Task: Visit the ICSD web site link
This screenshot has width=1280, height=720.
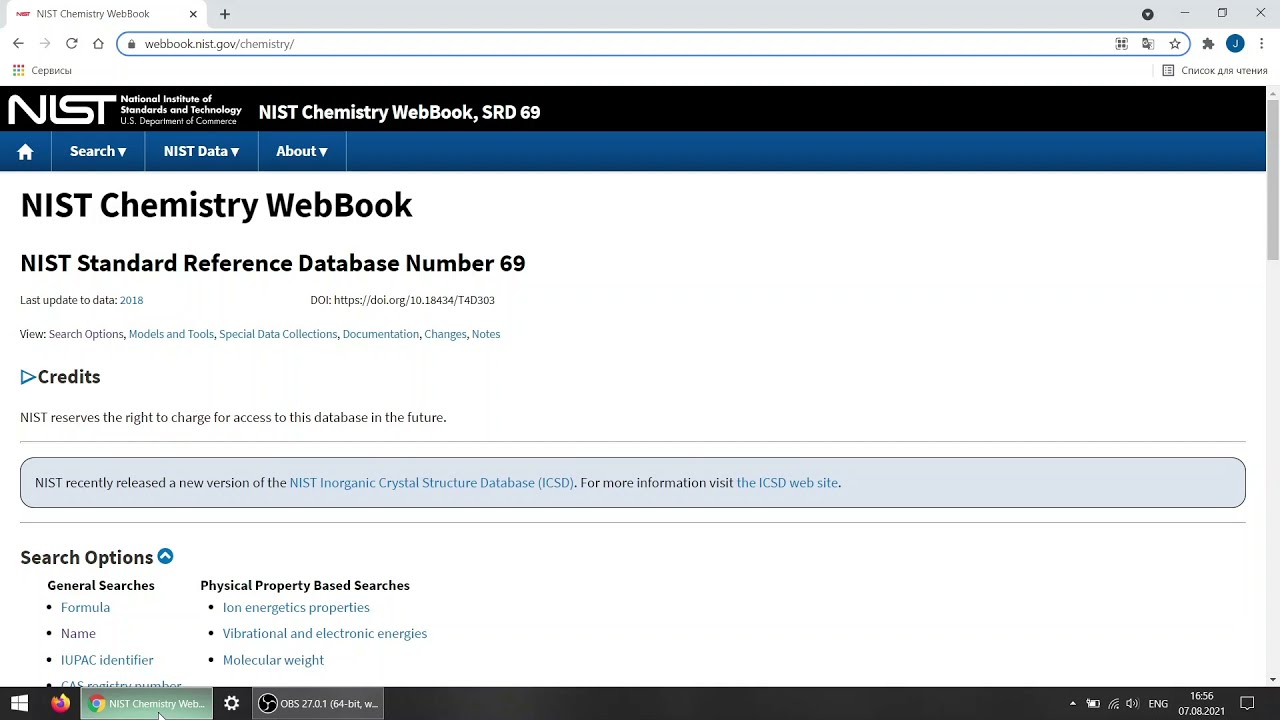Action: point(787,482)
